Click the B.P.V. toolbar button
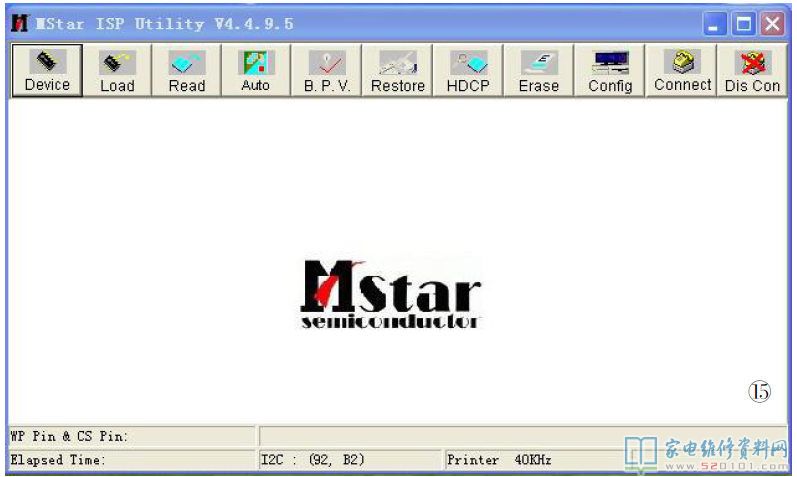This screenshot has width=797, height=477. point(327,71)
